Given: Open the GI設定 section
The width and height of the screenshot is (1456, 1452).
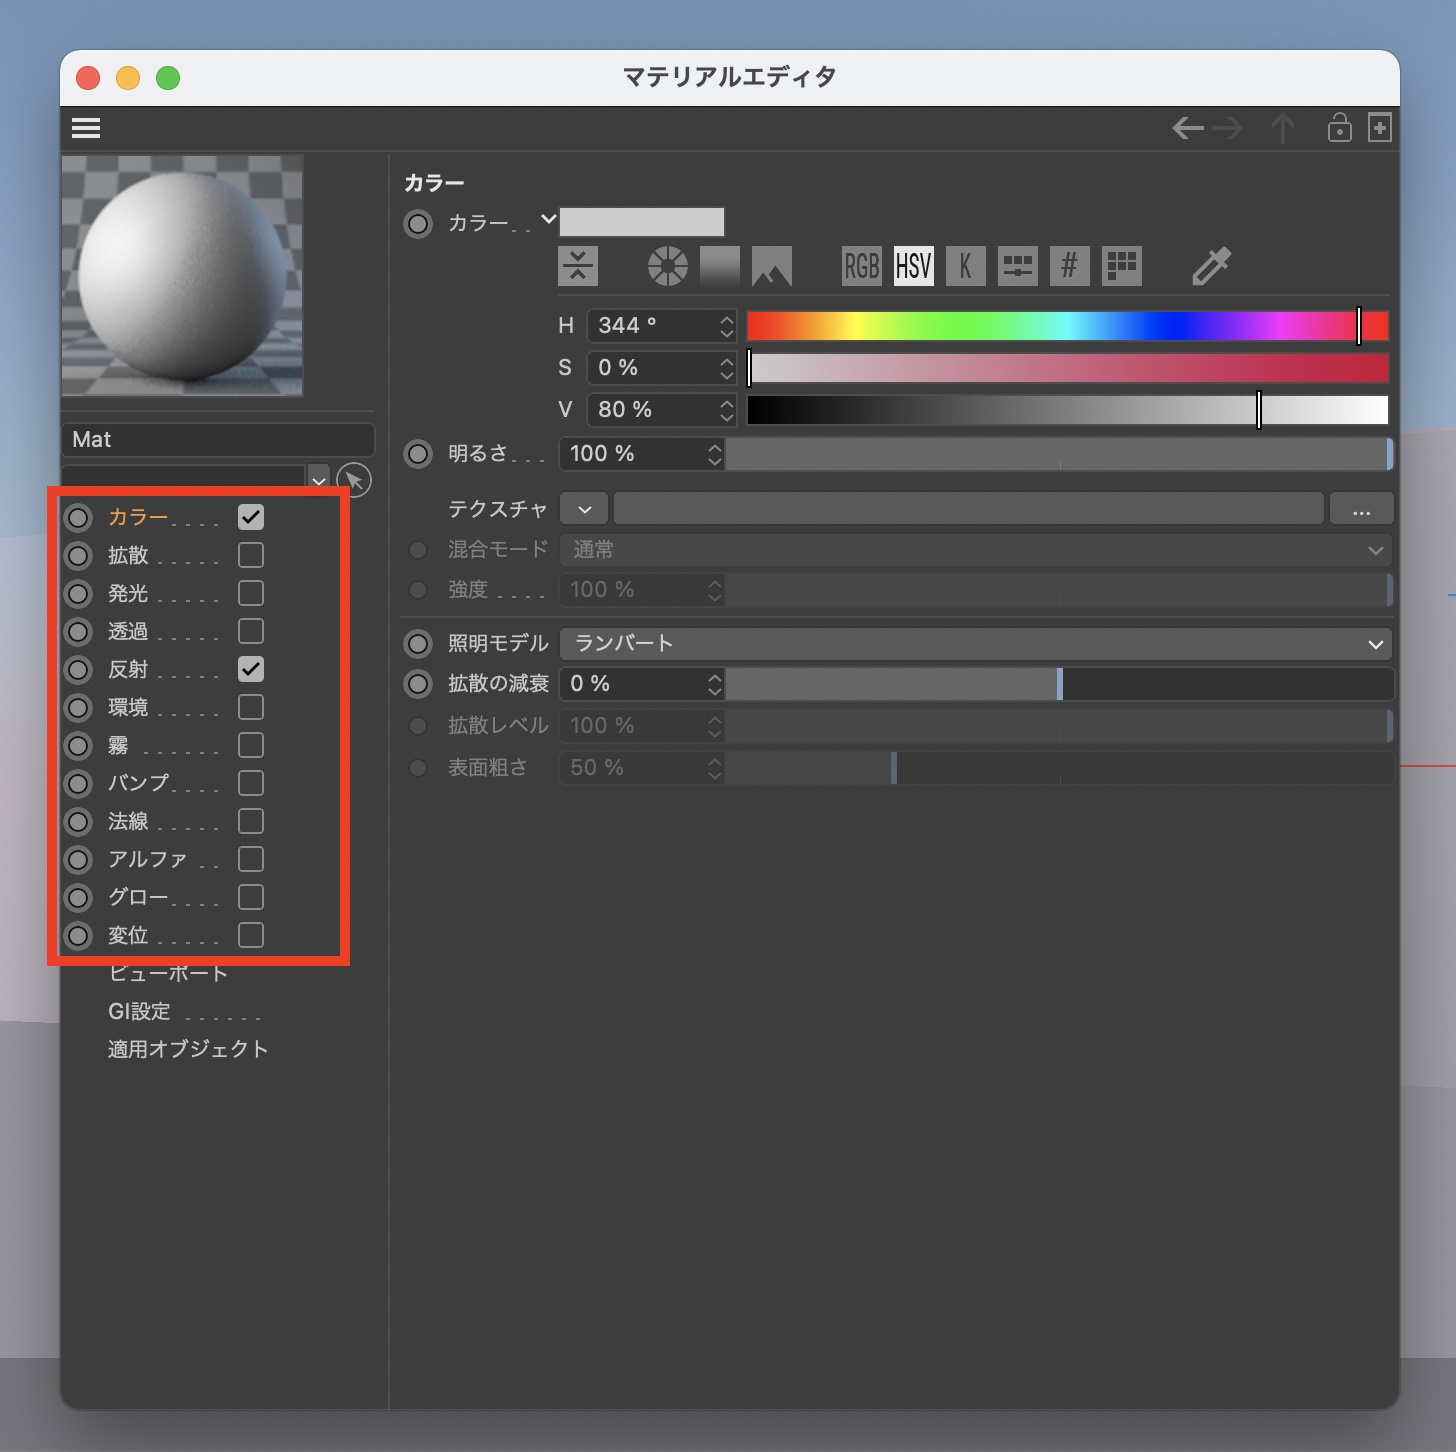Looking at the screenshot, I should (140, 1011).
